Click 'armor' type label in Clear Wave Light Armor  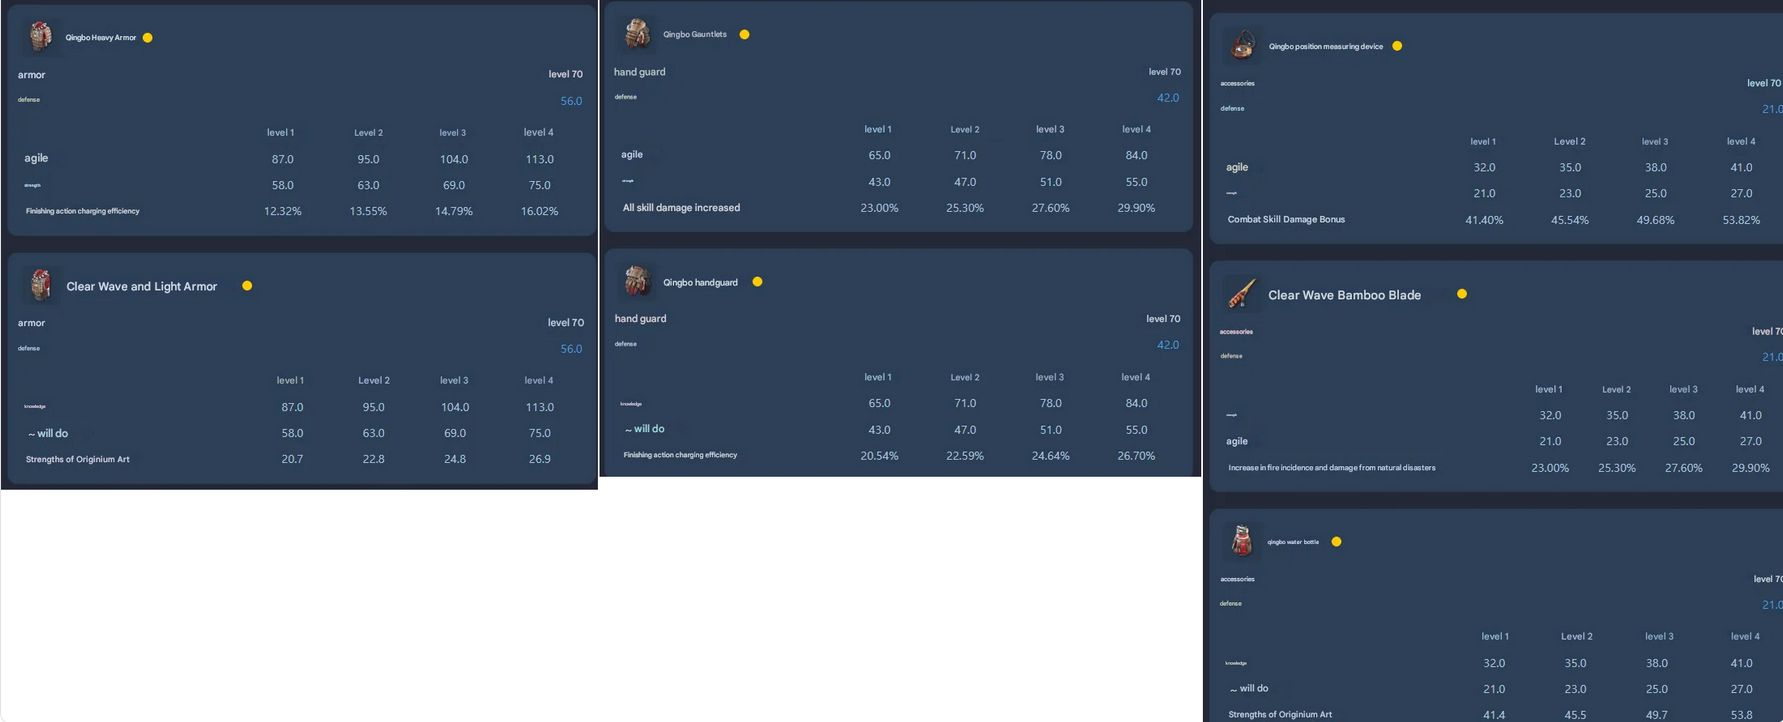click(x=31, y=323)
